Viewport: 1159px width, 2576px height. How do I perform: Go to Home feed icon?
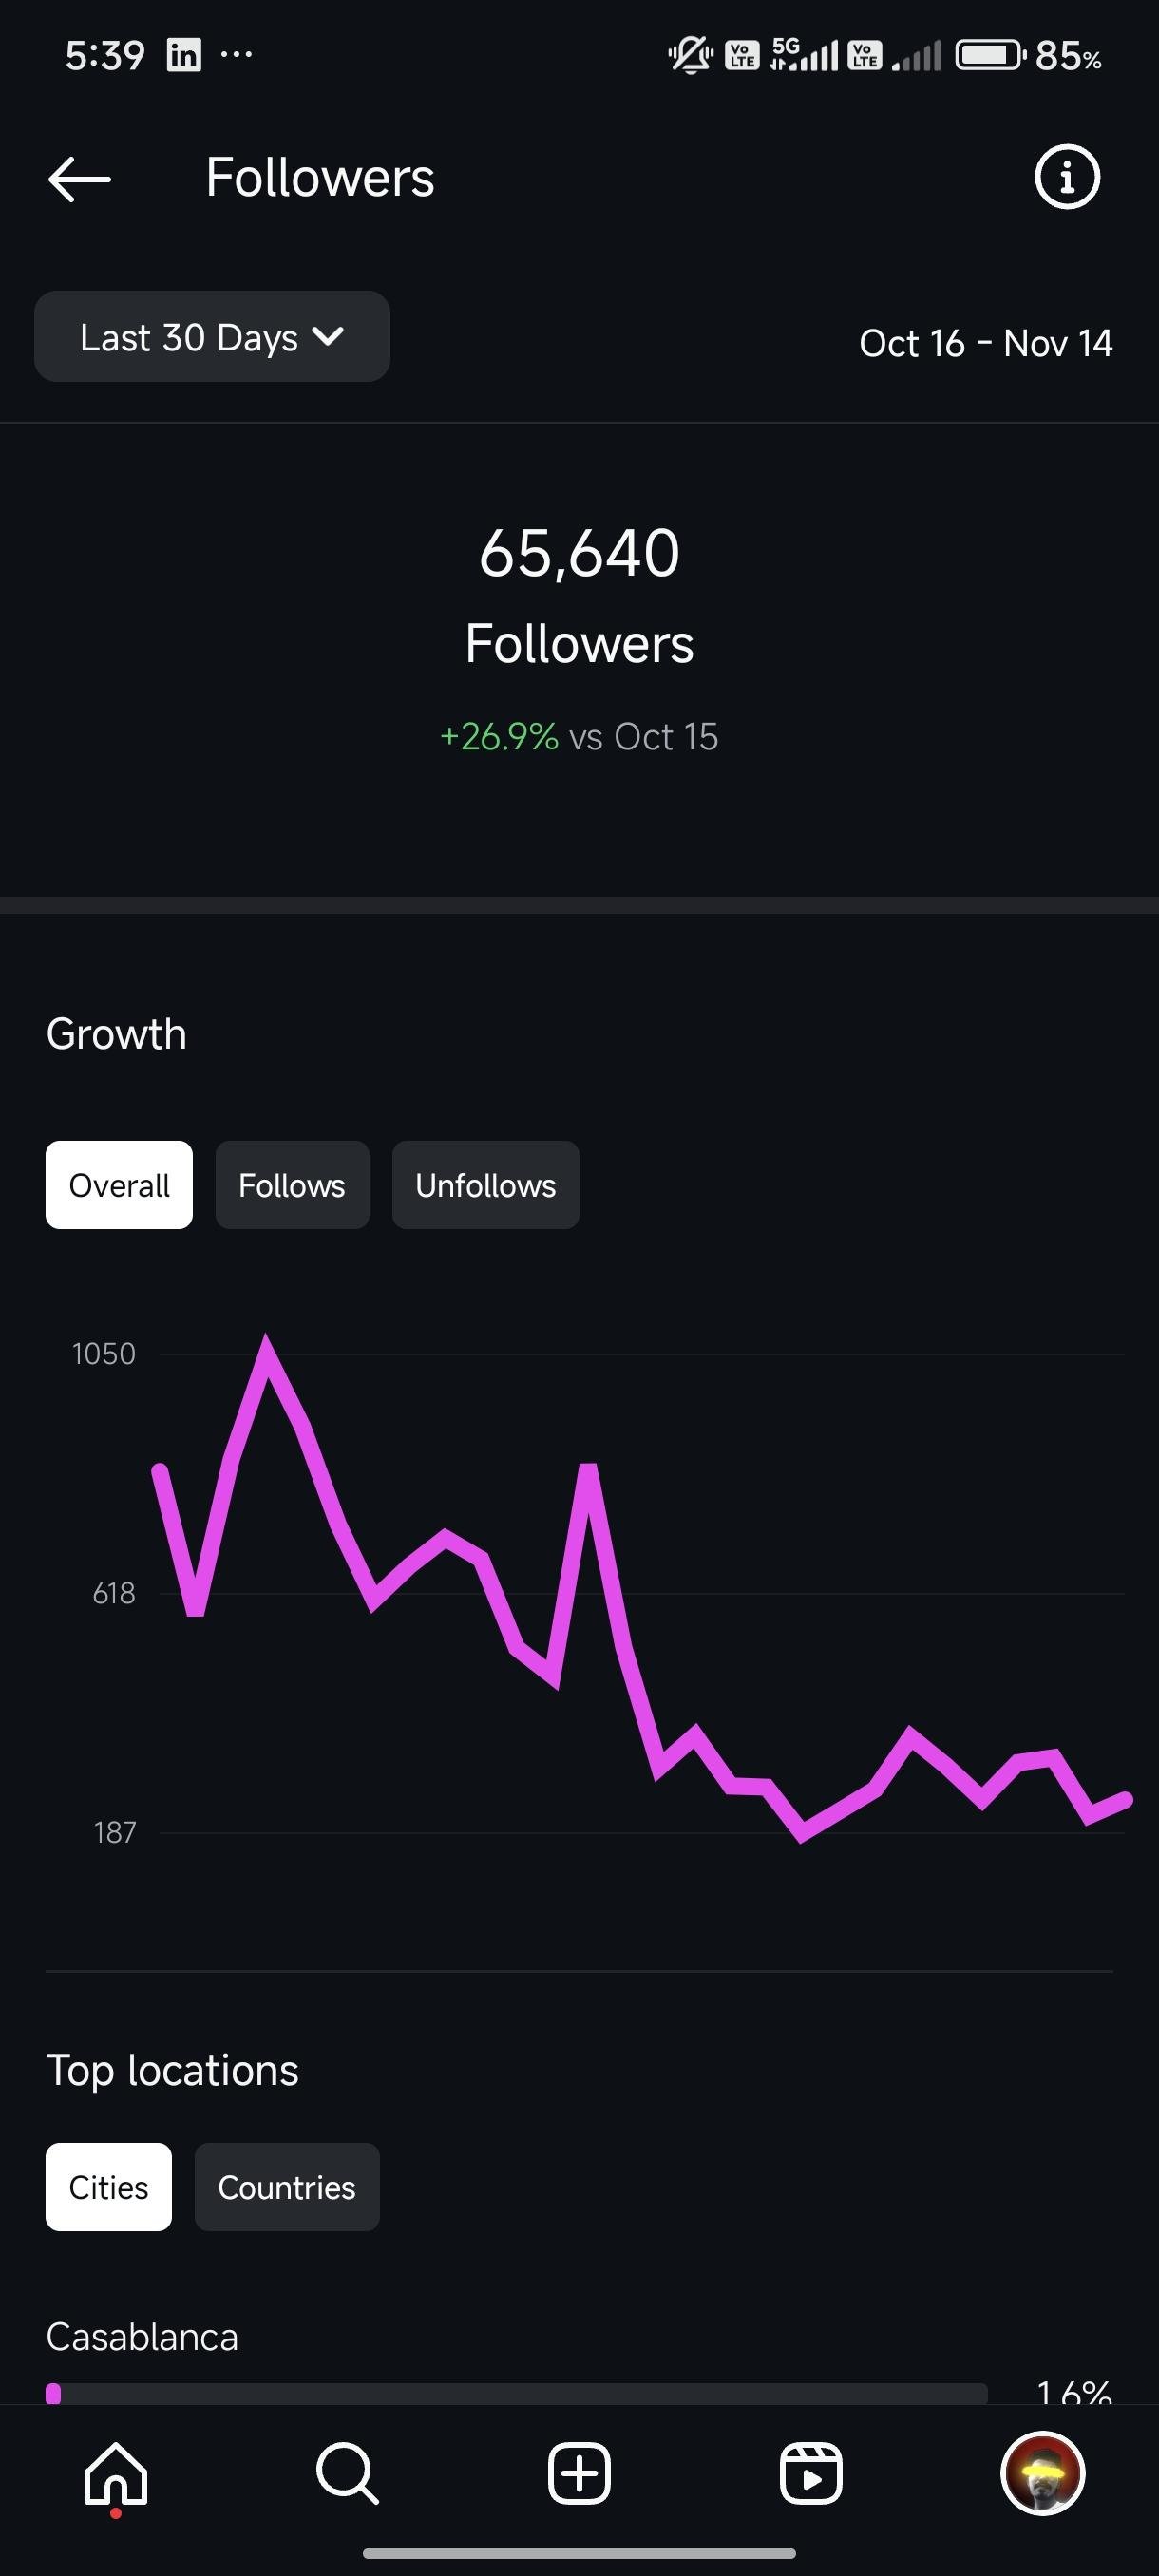point(116,2473)
